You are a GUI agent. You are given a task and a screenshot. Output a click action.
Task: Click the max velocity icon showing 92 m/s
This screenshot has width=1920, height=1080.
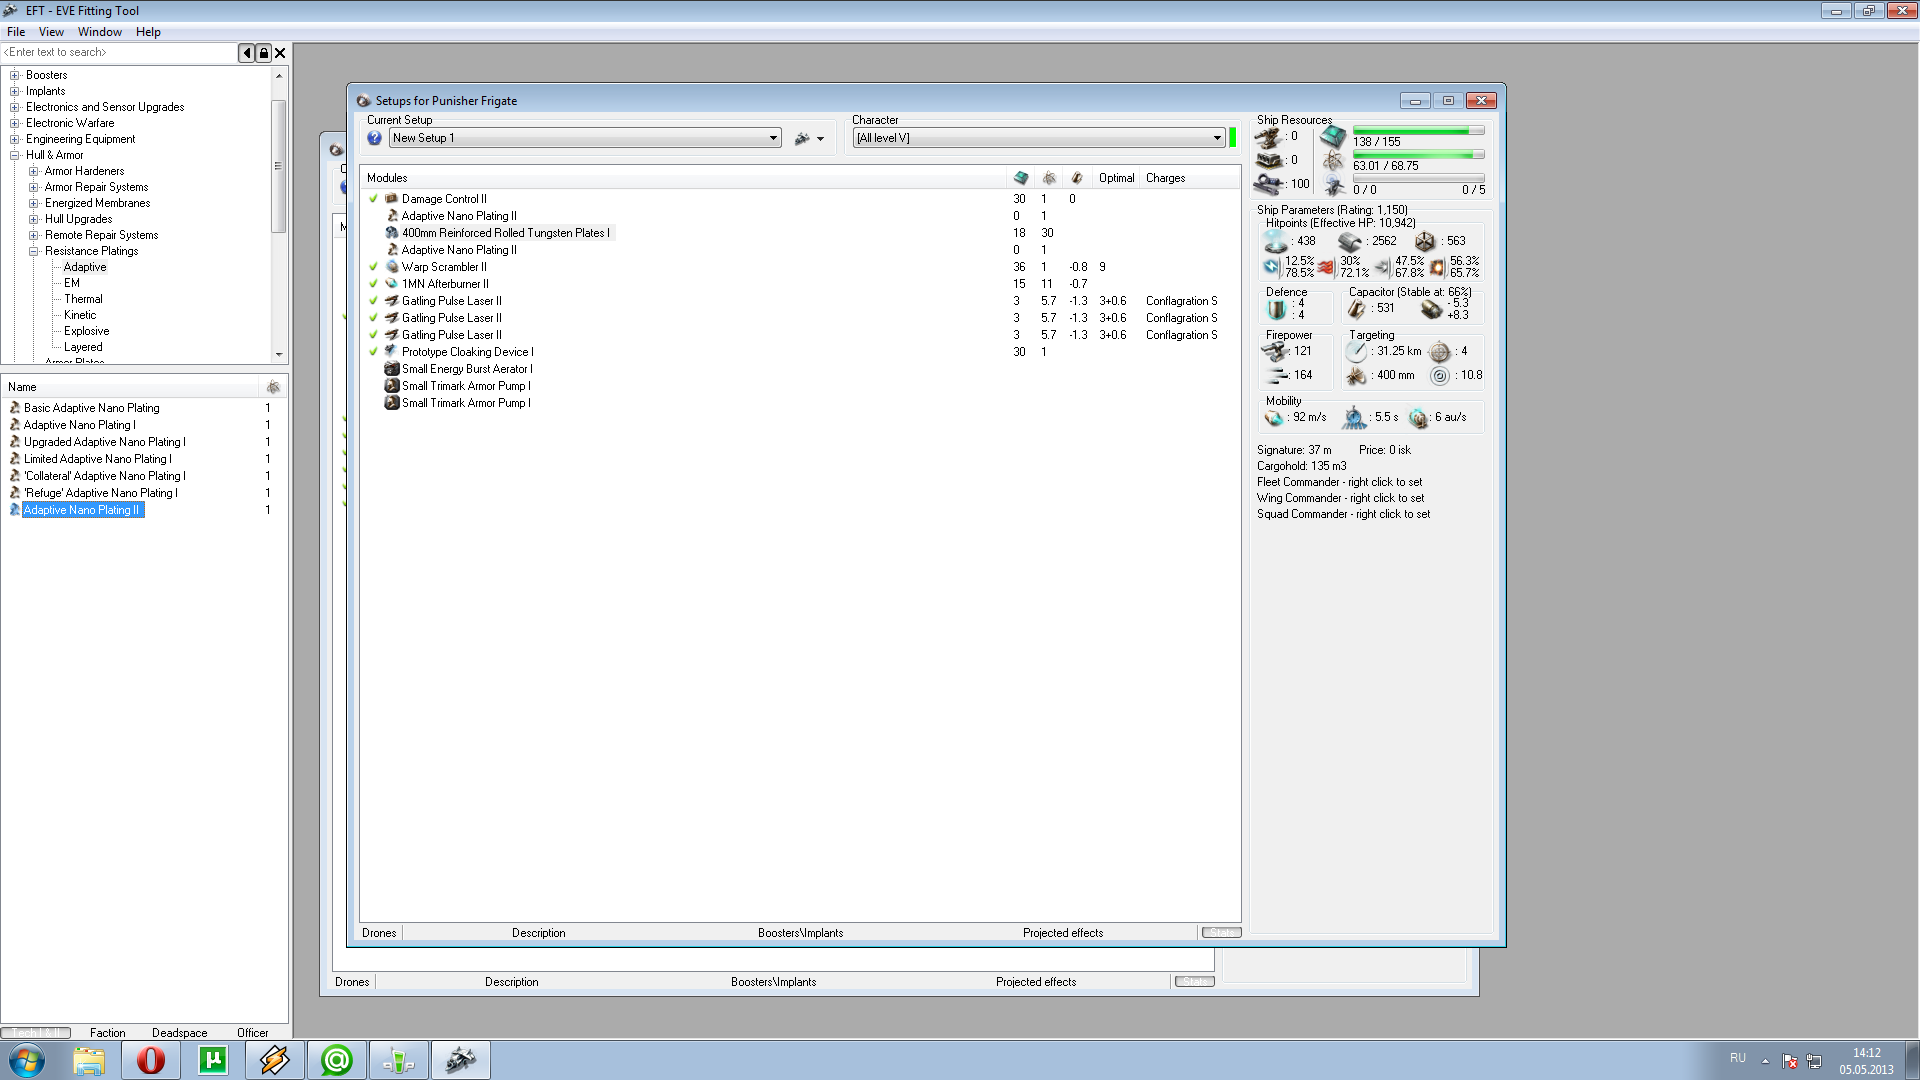click(x=1274, y=418)
